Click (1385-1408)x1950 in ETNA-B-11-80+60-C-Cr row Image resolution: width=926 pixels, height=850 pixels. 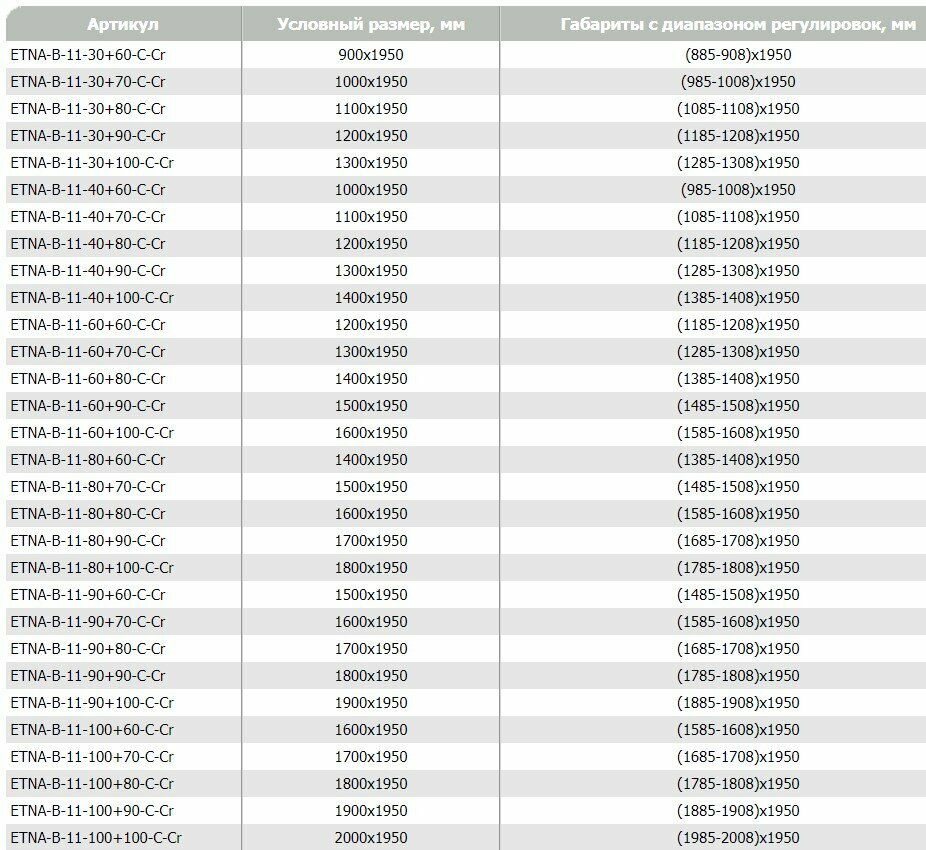[x=738, y=460]
